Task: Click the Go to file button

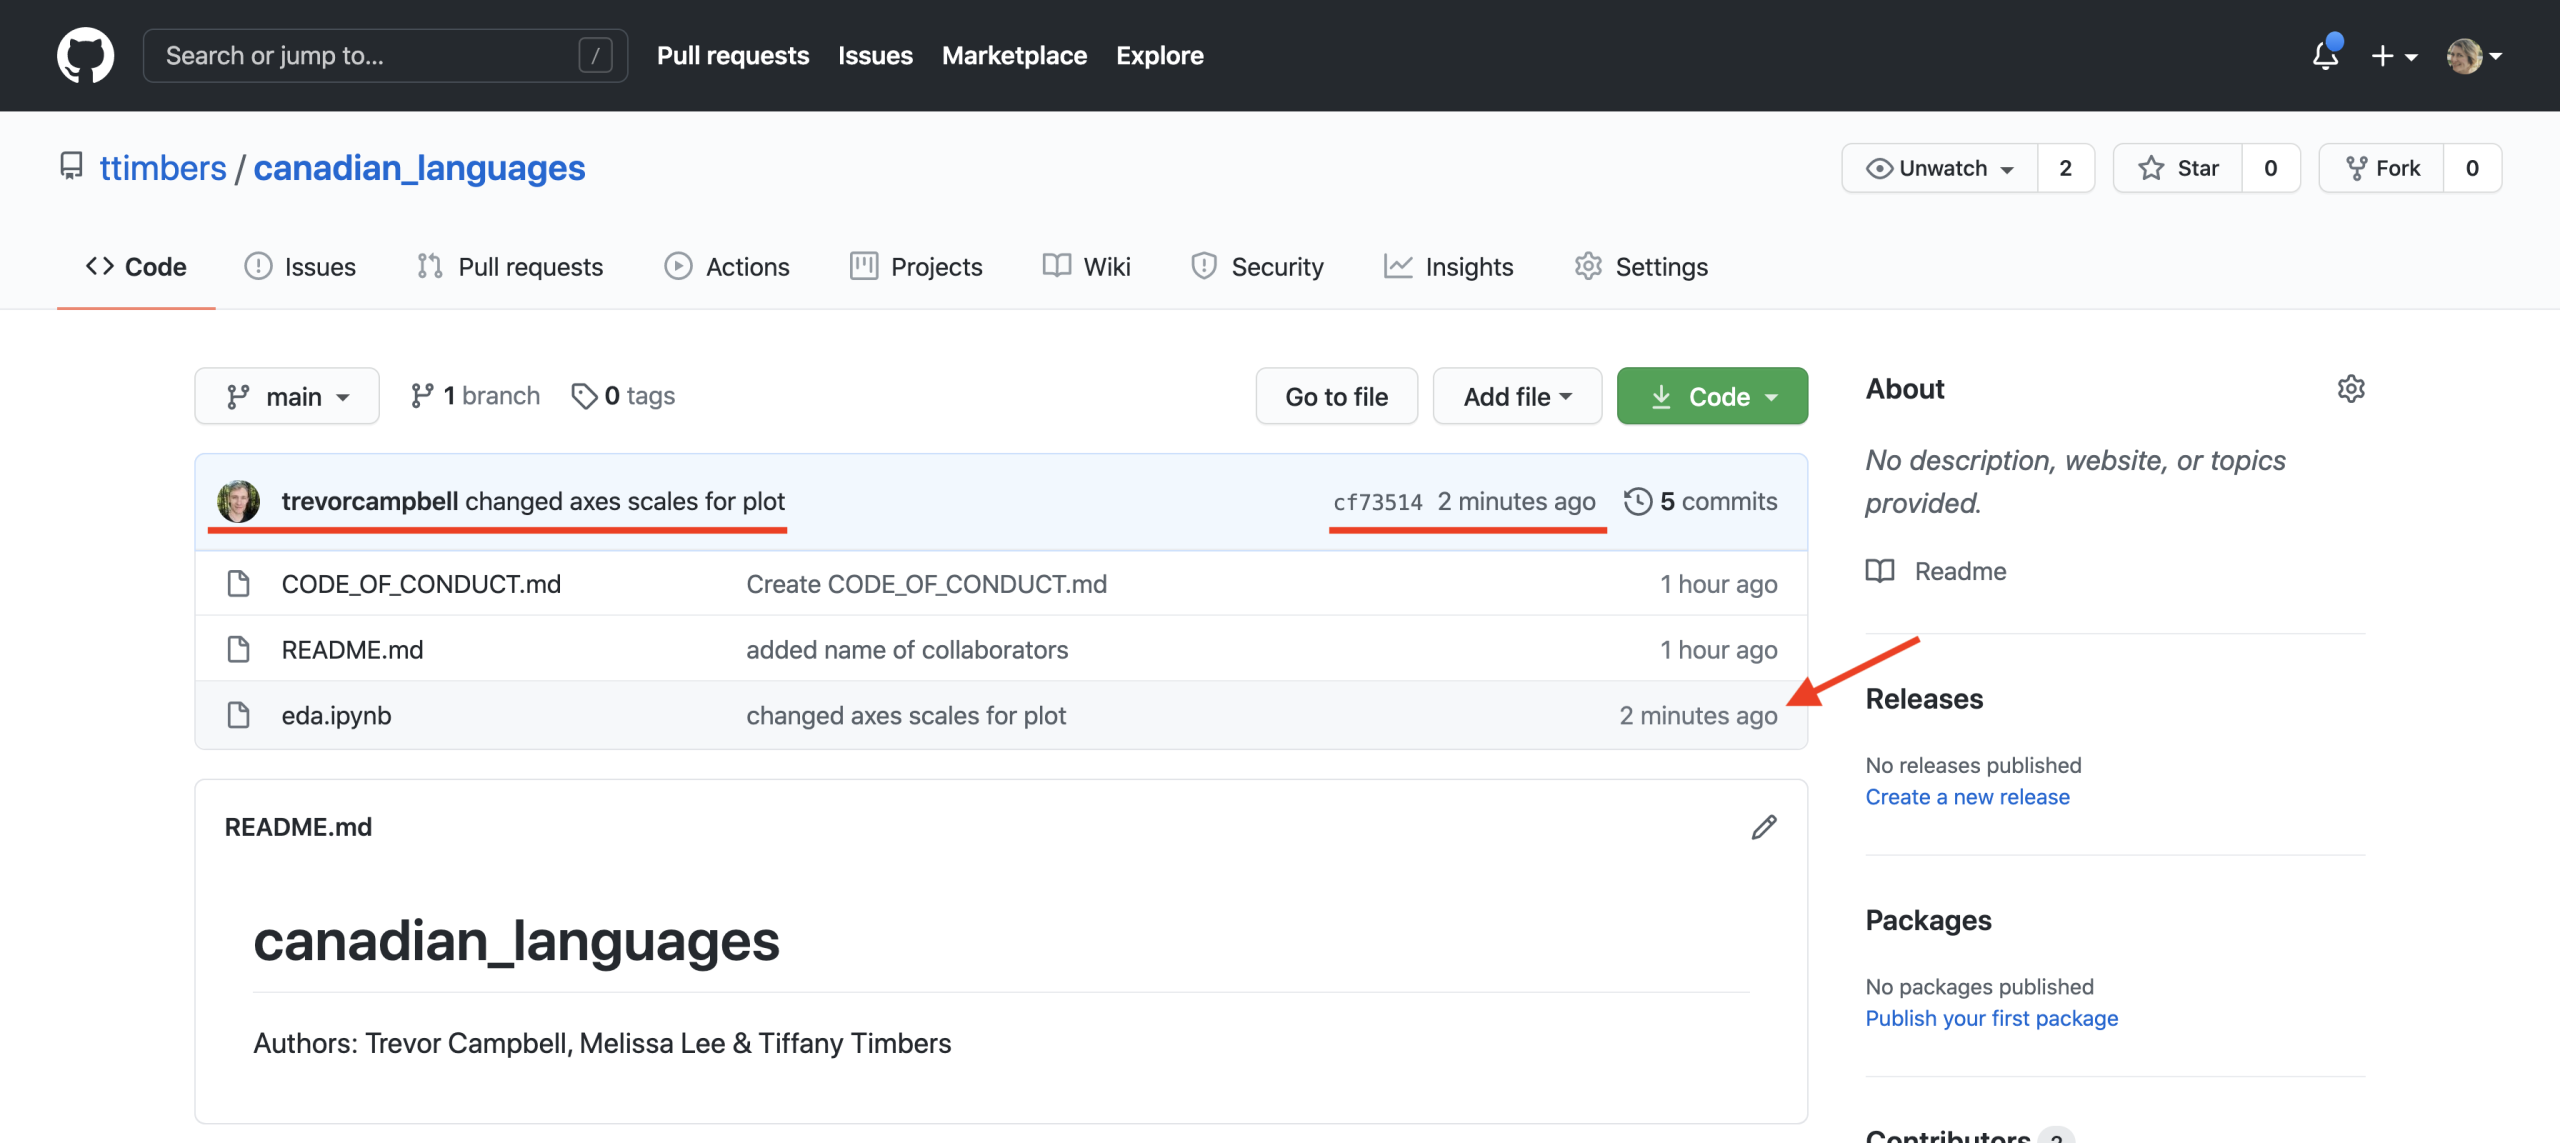Action: pos(1336,396)
